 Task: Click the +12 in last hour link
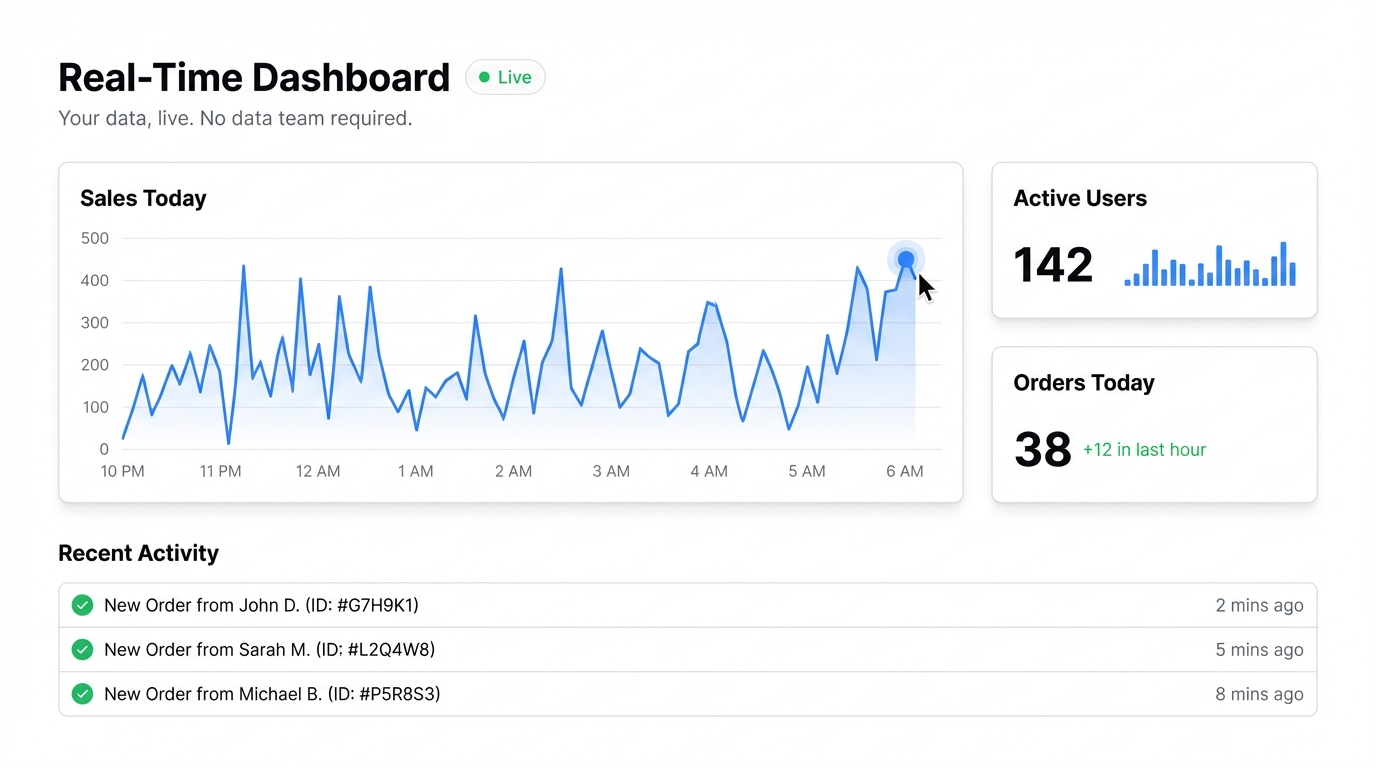coord(1144,449)
